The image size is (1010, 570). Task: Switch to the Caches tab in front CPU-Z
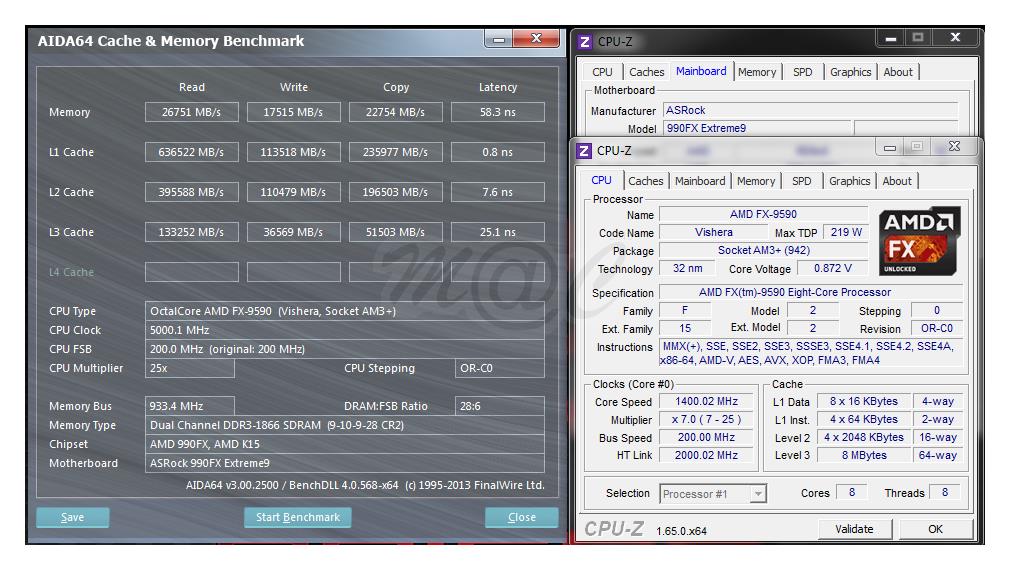[x=645, y=181]
